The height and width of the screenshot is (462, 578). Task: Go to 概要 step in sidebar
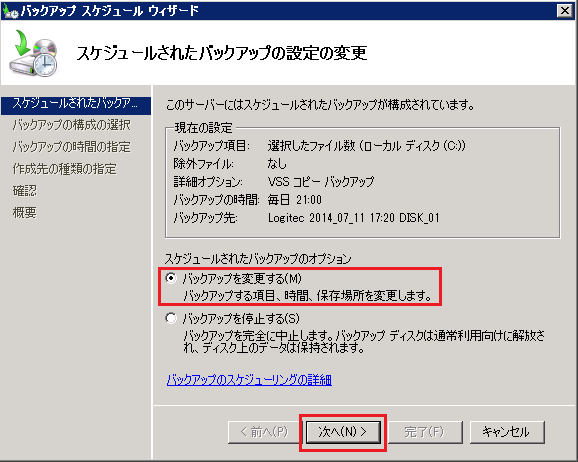tap(25, 212)
